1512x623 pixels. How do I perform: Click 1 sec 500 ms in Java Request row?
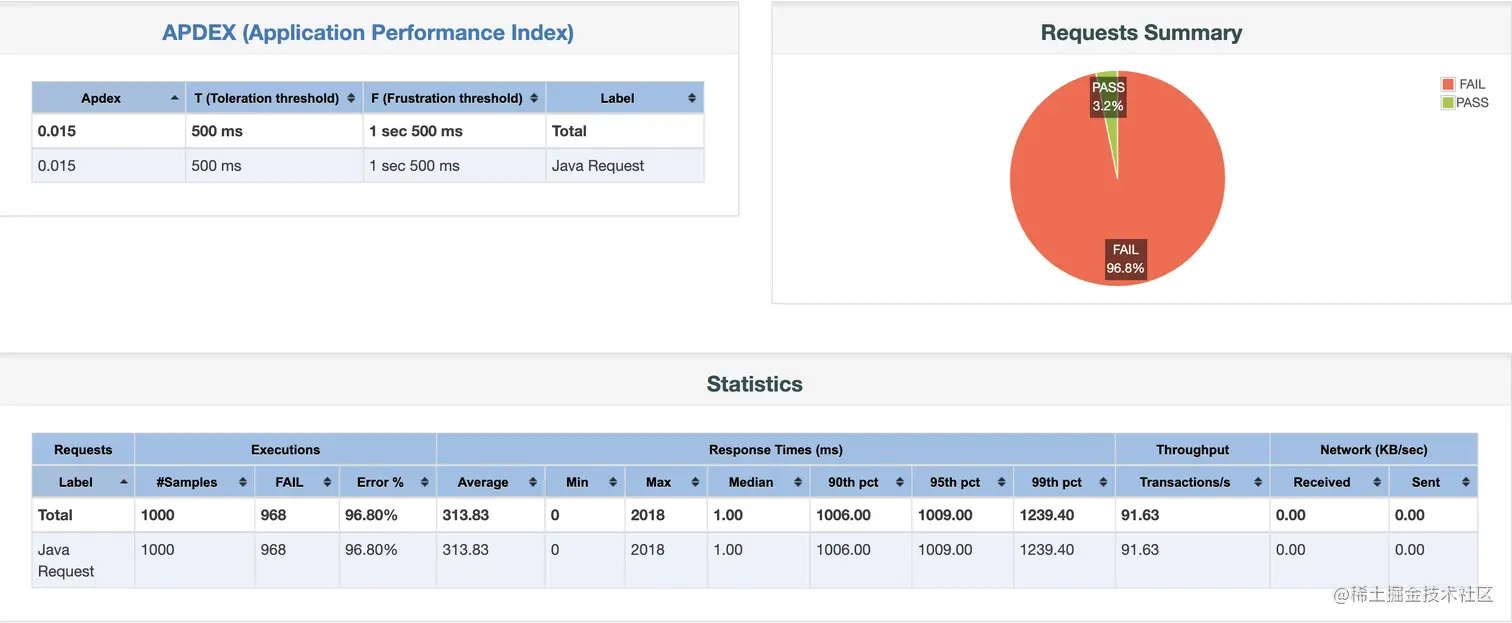(x=414, y=166)
